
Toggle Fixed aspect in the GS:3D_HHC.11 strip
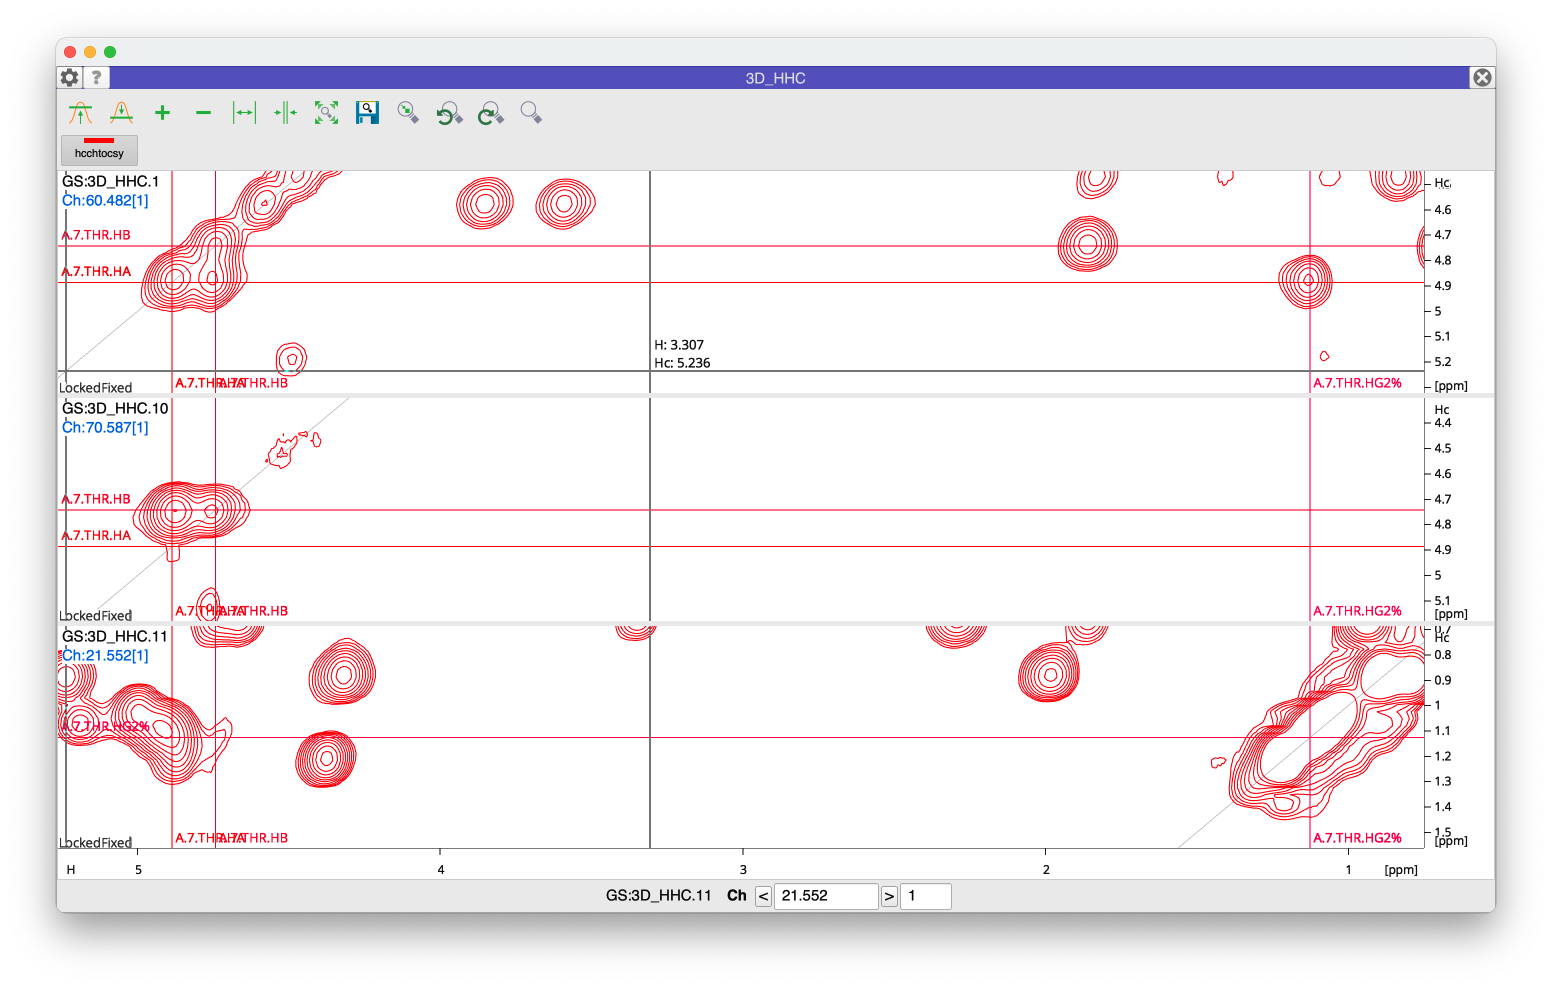pos(116,843)
